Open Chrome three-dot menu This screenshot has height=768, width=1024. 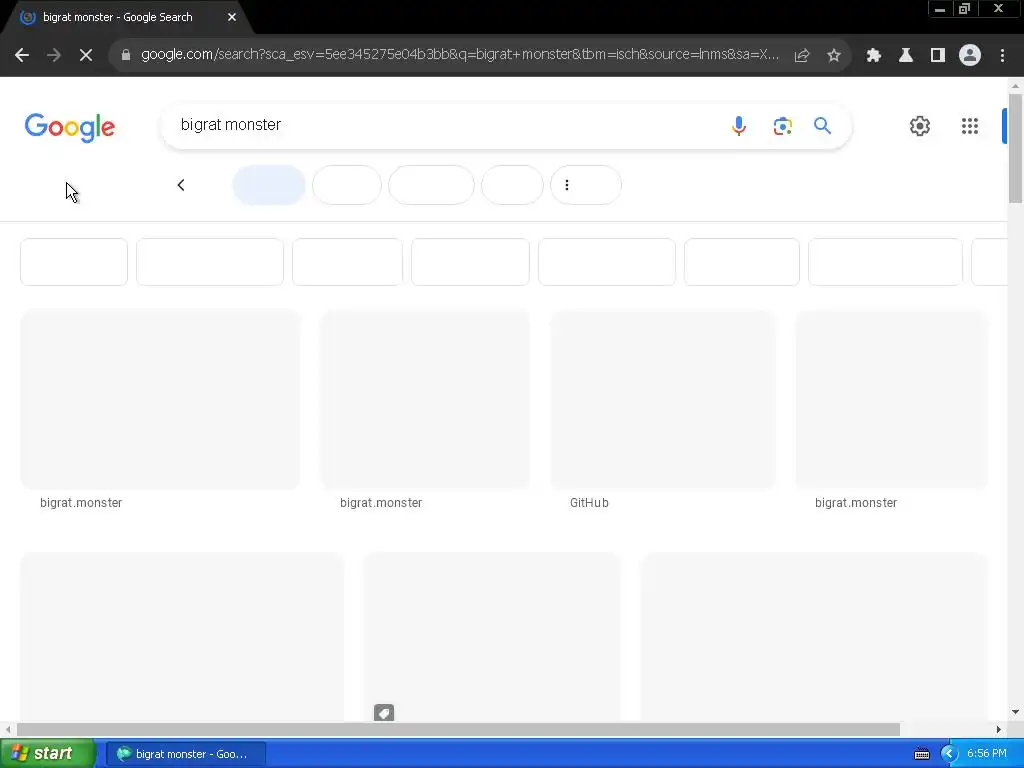point(1002,56)
